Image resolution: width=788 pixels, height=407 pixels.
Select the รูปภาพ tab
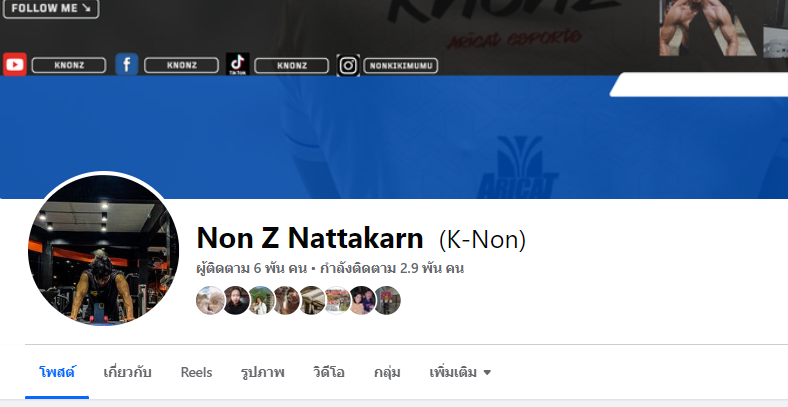(x=262, y=372)
